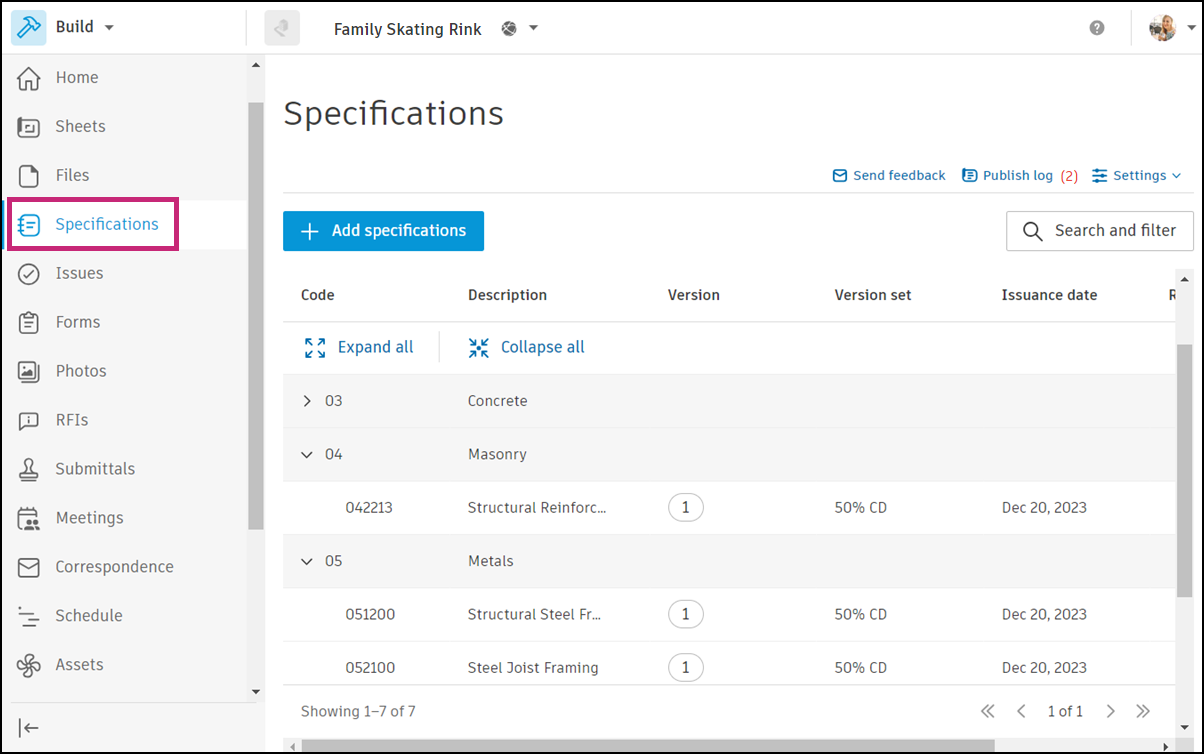Viewport: 1204px width, 754px height.
Task: Open the Photos icon in sidebar
Action: coord(29,371)
